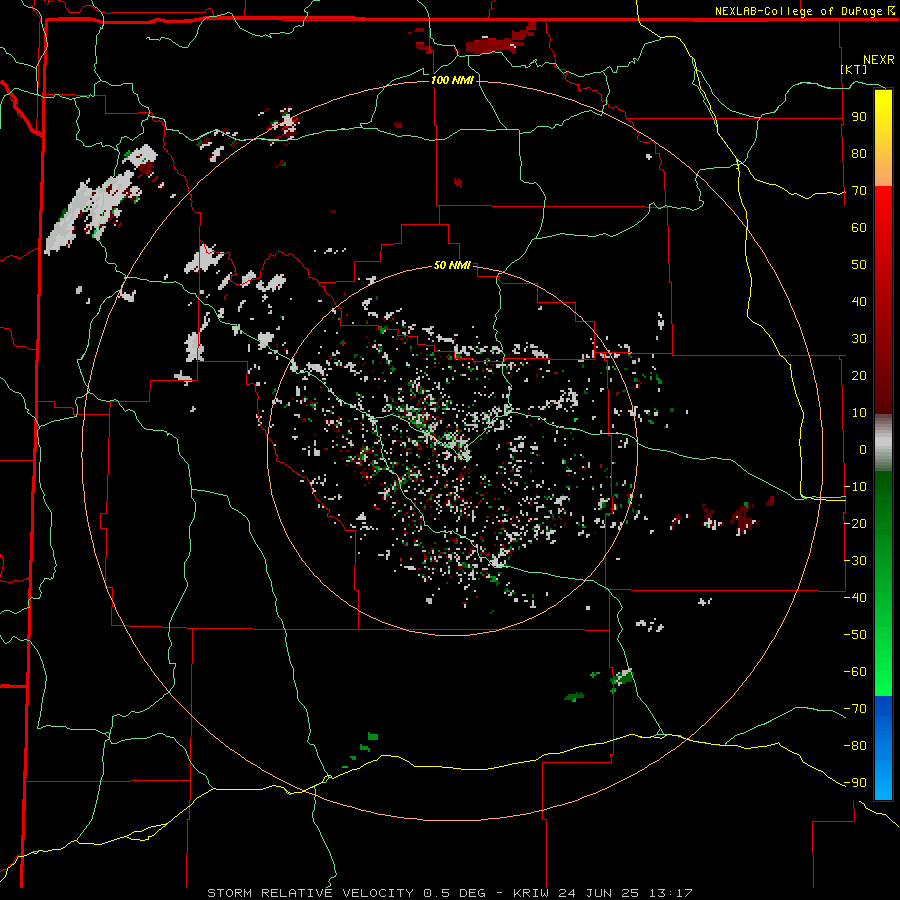The height and width of the screenshot is (900, 900).
Task: Click the -50 value on the velocity scale
Action: tap(855, 635)
